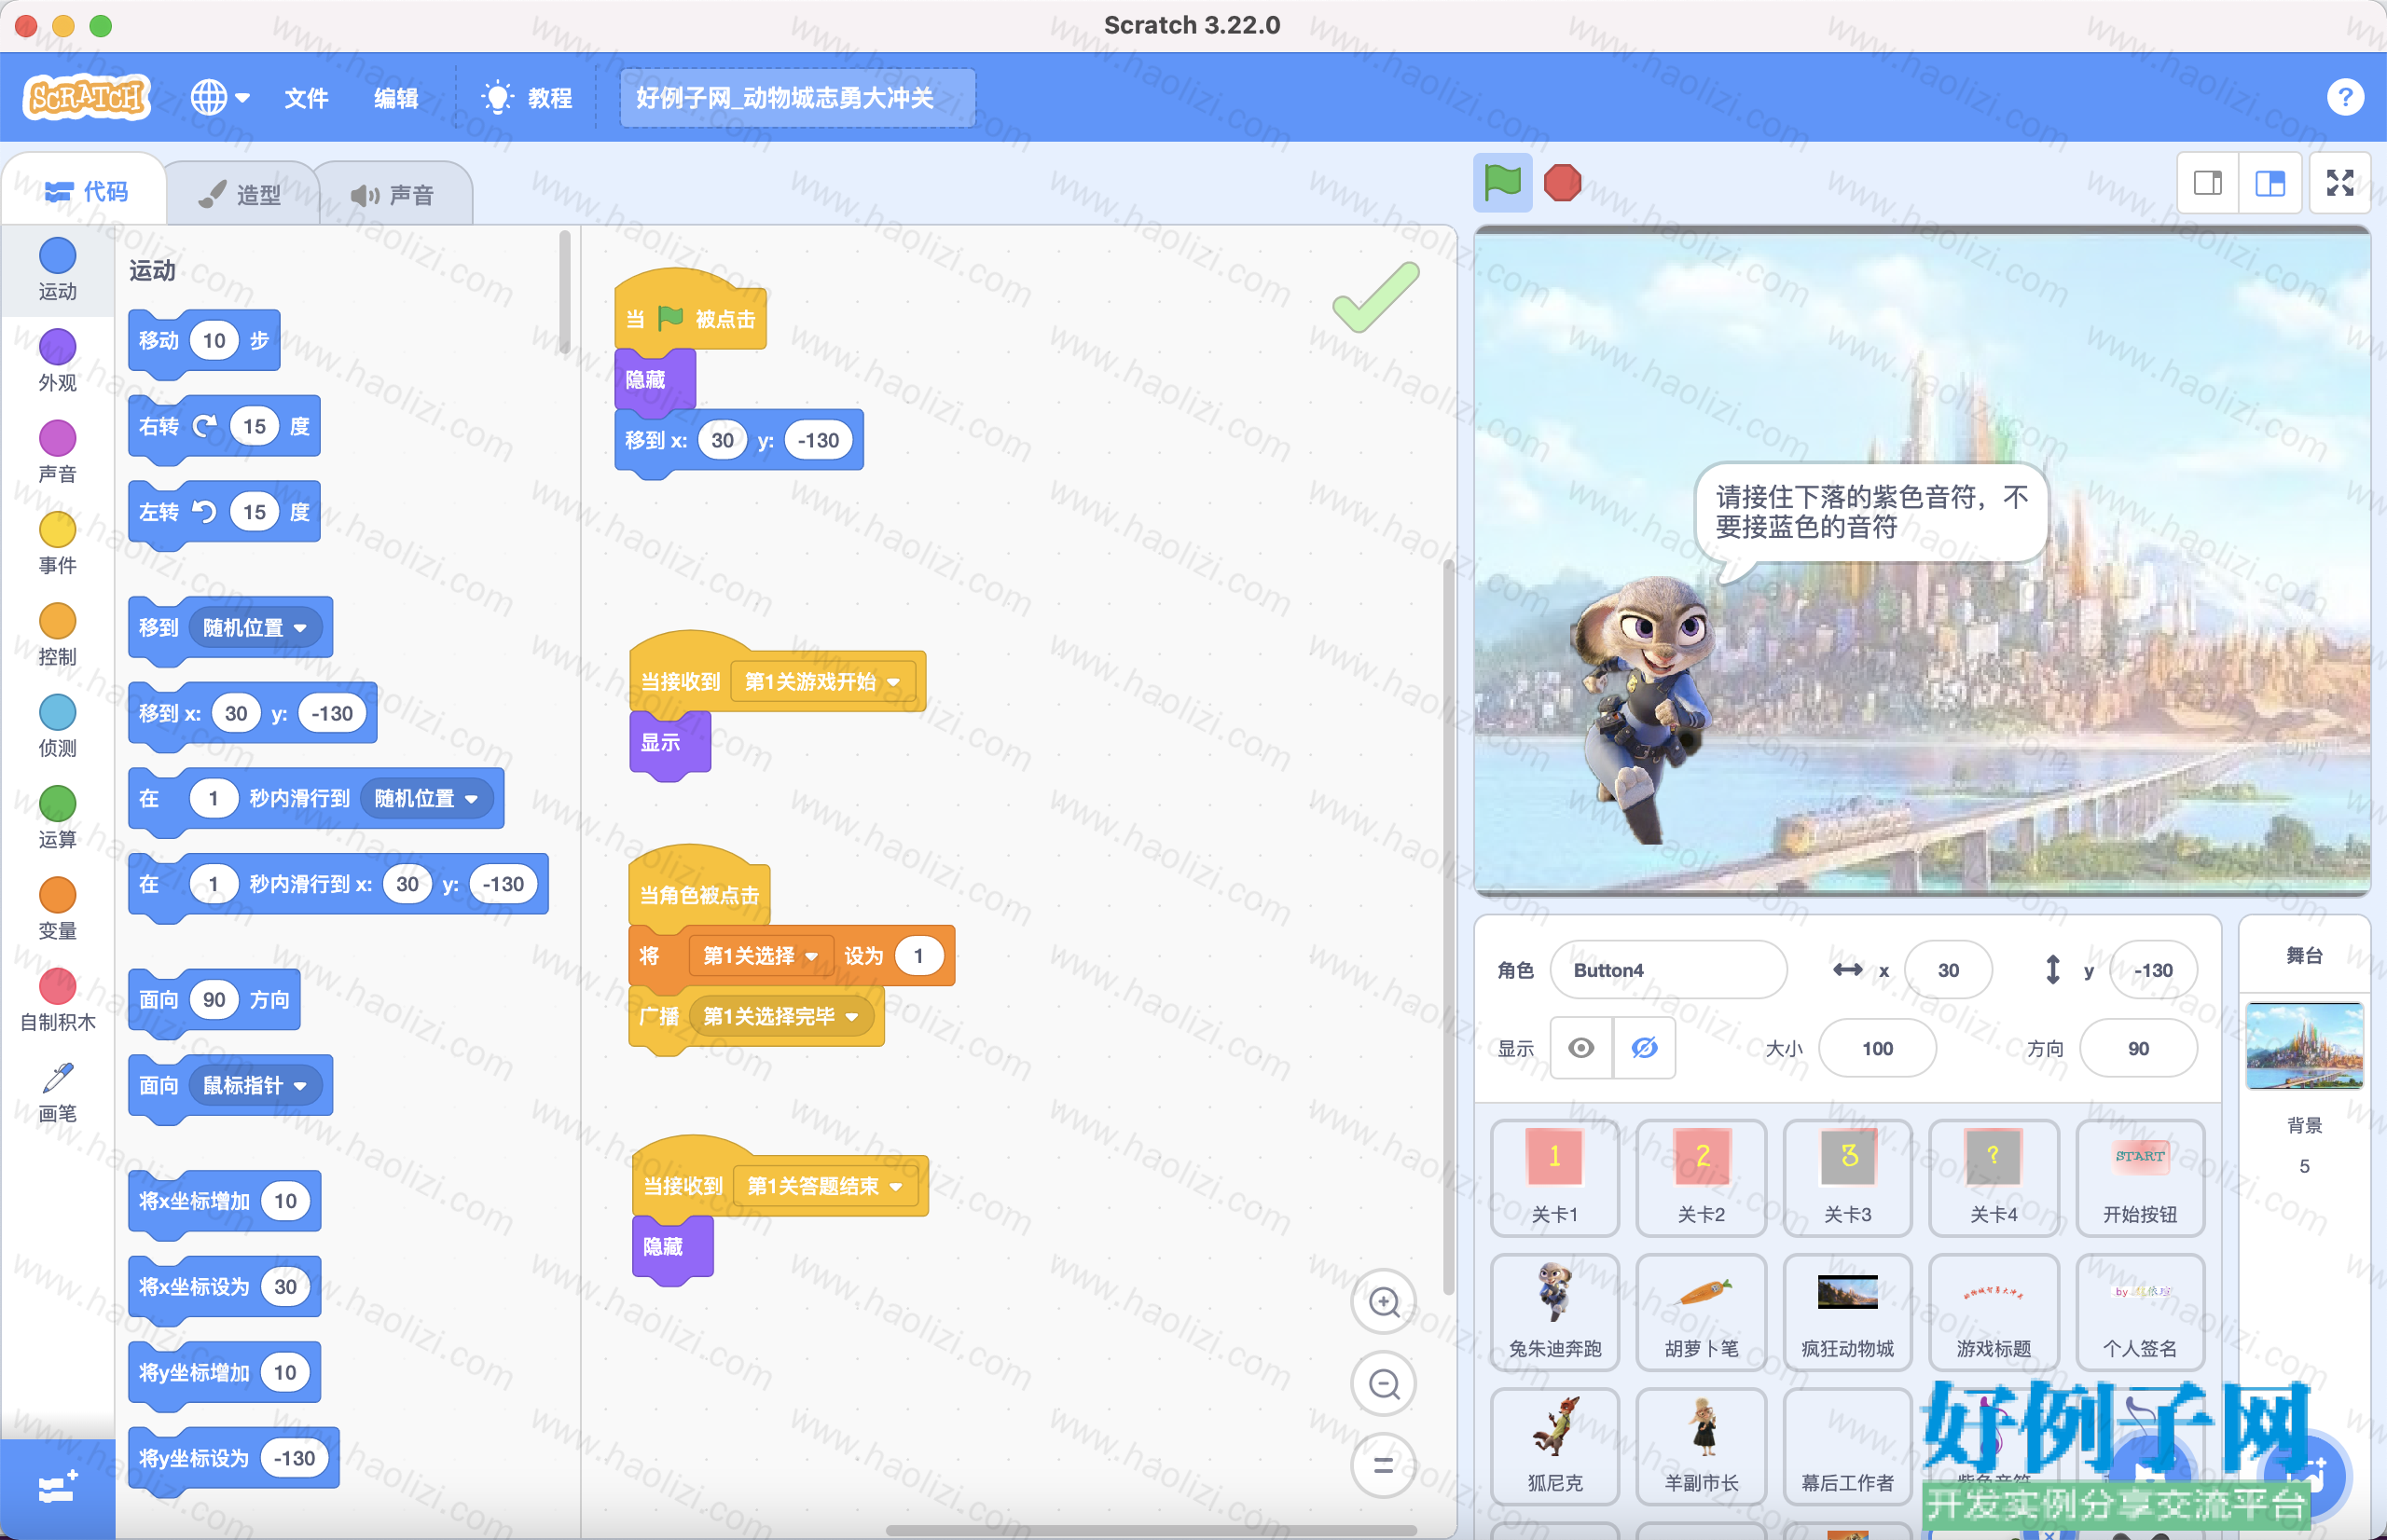This screenshot has height=1540, width=2387.
Task: Open the 教程 tutorials
Action: [527, 98]
